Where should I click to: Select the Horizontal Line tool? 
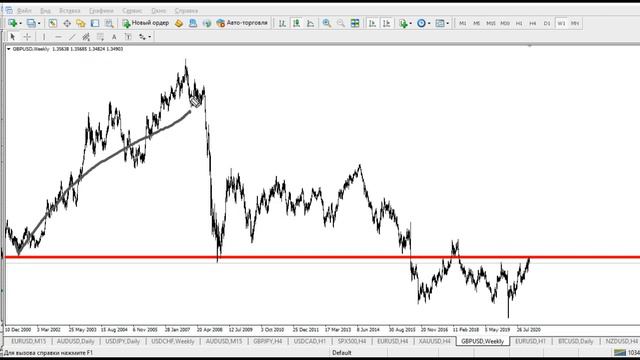click(x=58, y=37)
